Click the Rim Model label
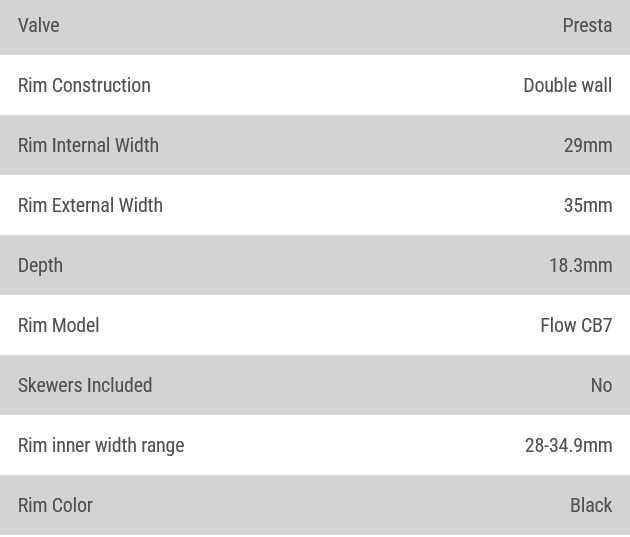The image size is (630, 537). 58,326
